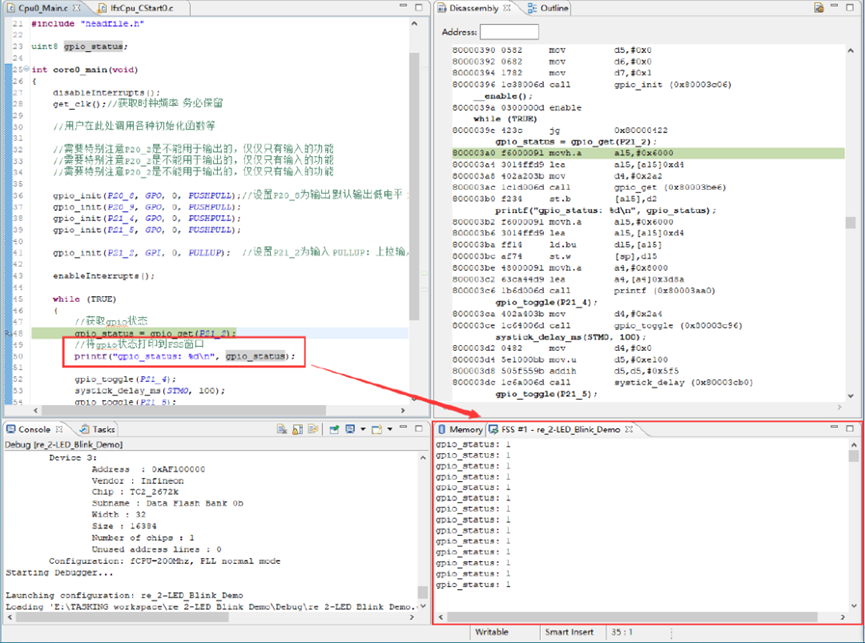The height and width of the screenshot is (643, 865).
Task: Open the Display Selected Console dropdown arrow
Action: (363, 429)
